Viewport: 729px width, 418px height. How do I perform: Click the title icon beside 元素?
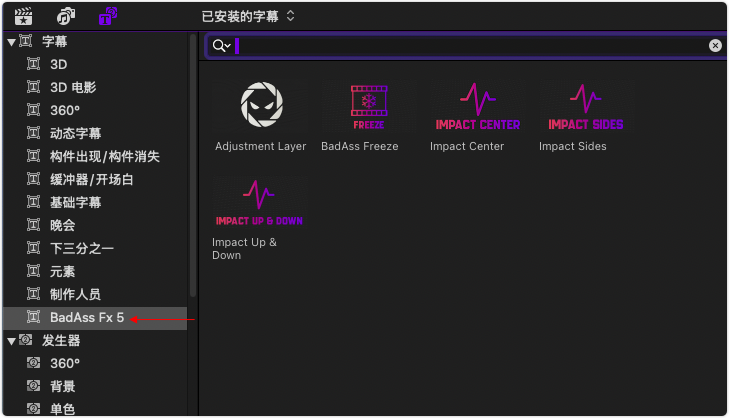[33, 271]
